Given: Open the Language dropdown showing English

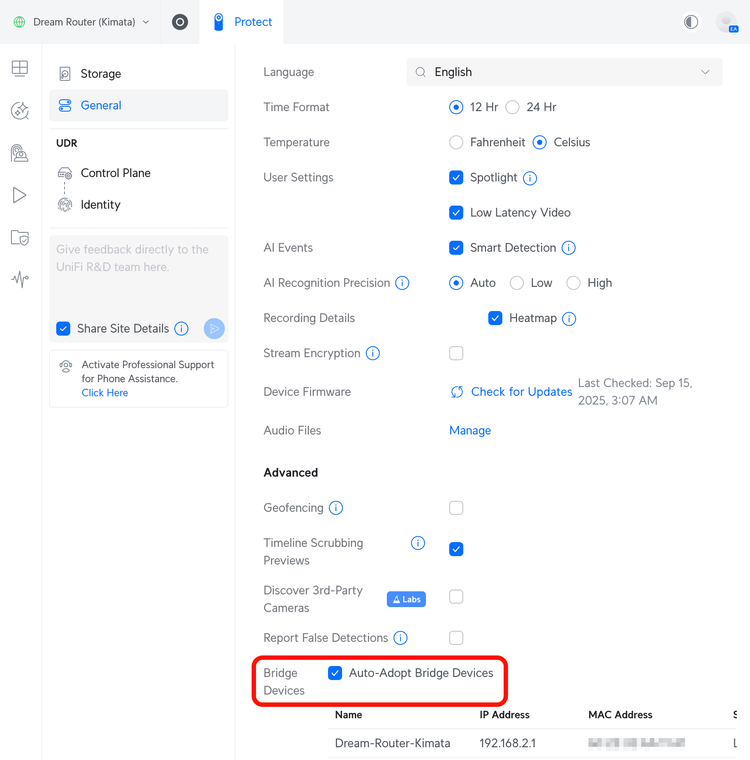Looking at the screenshot, I should point(564,72).
